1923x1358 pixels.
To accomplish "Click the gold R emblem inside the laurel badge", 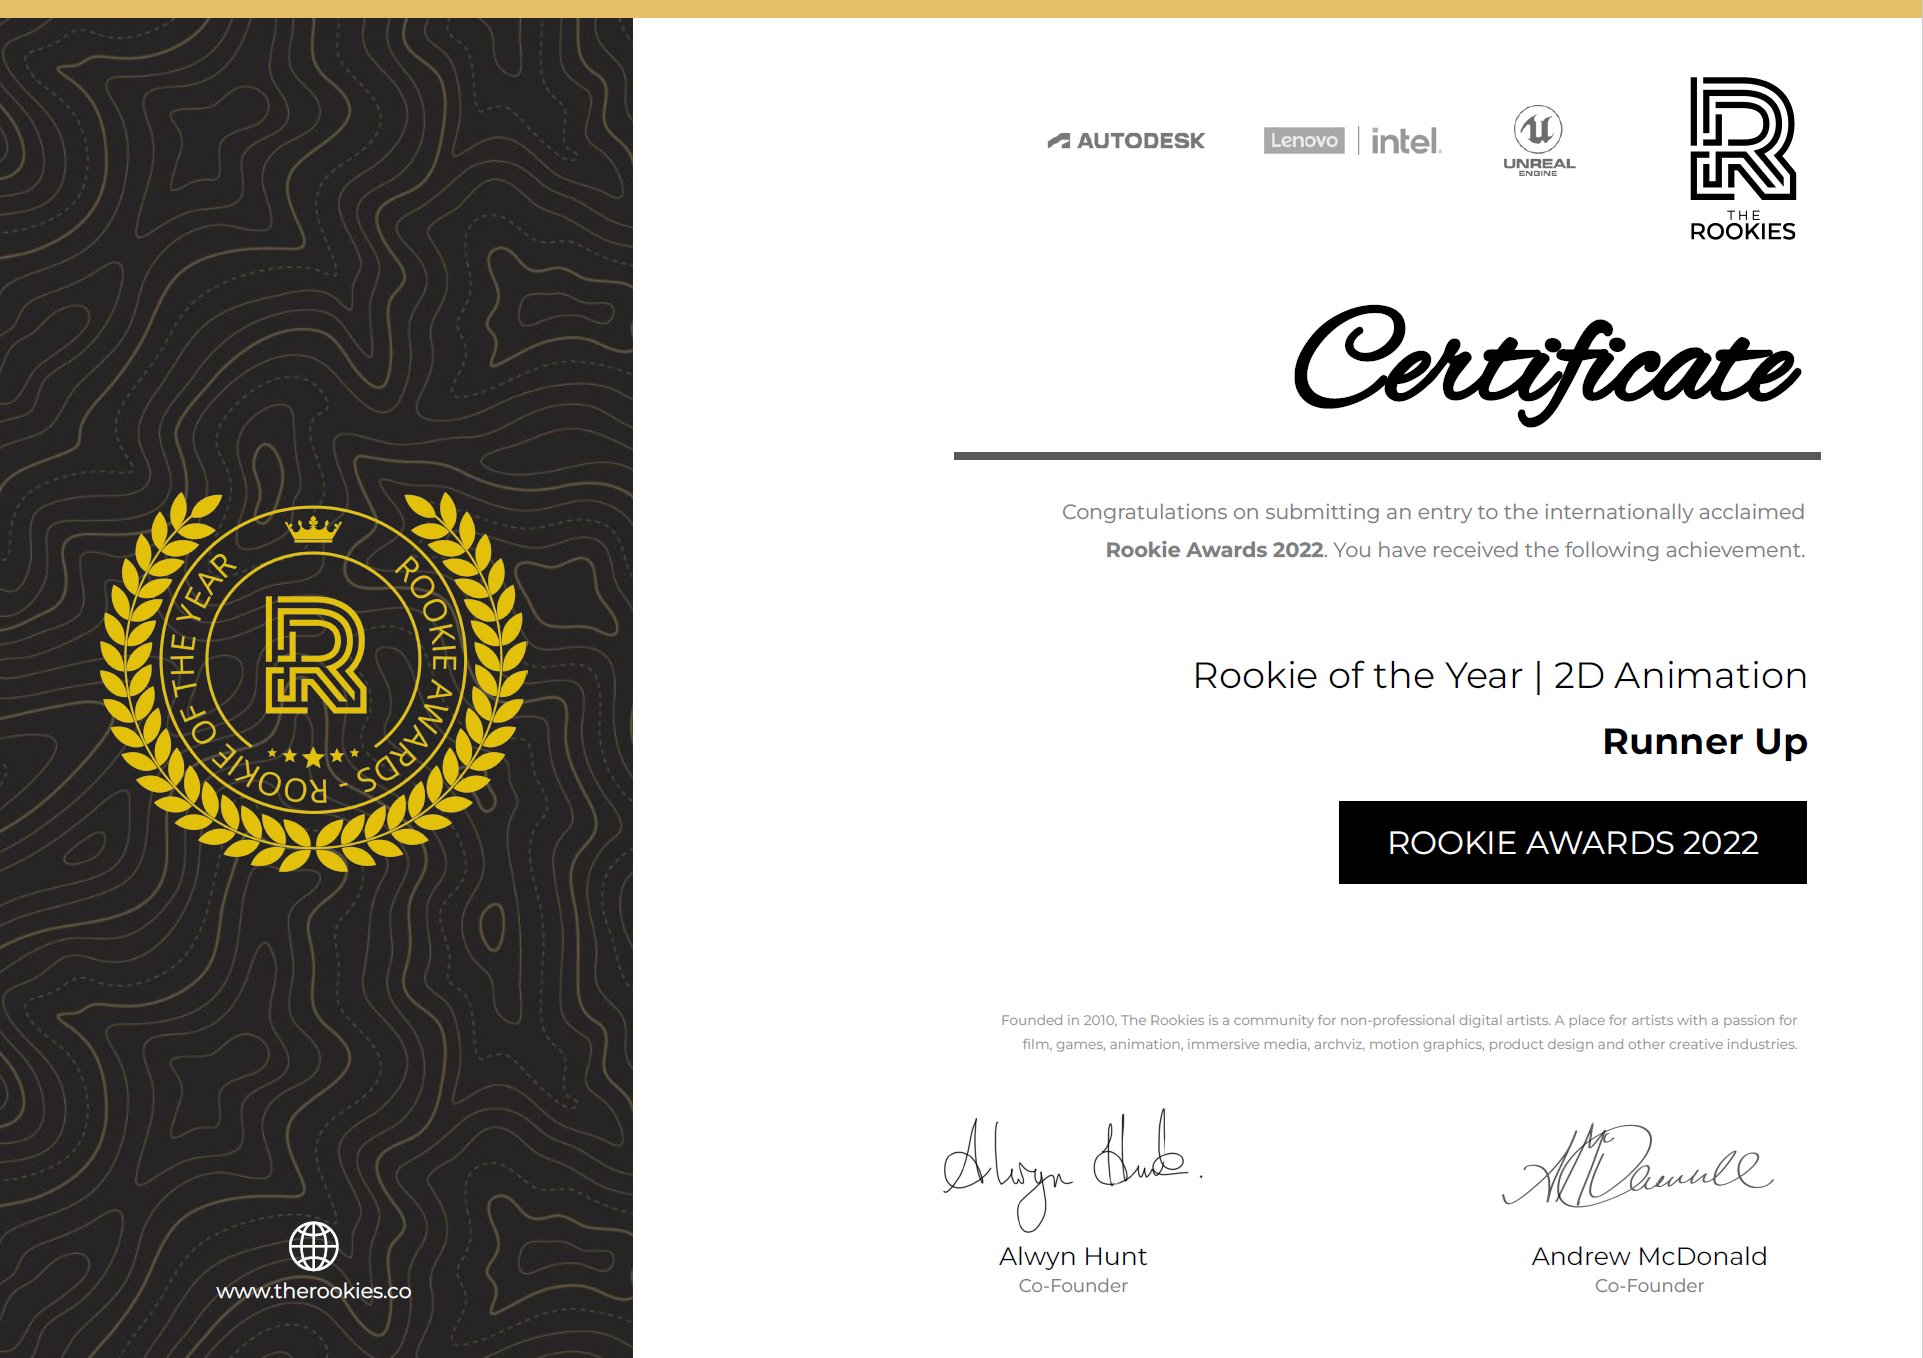I will point(316,654).
